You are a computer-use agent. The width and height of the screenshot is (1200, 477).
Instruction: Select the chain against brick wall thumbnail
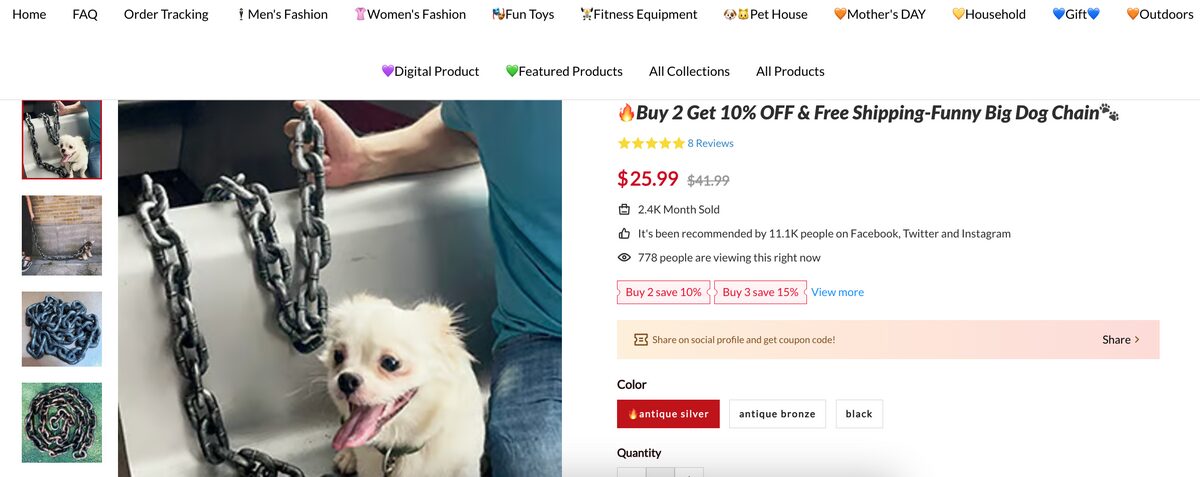pyautogui.click(x=62, y=235)
